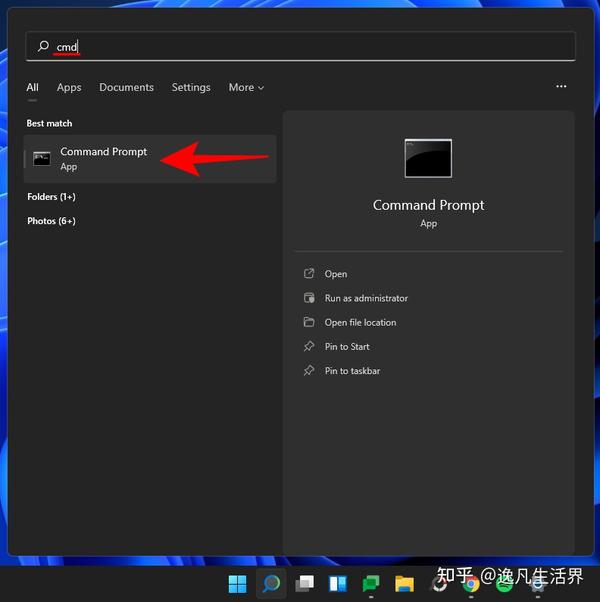This screenshot has height=602, width=600.
Task: Click the search box containing cmd
Action: (300, 46)
